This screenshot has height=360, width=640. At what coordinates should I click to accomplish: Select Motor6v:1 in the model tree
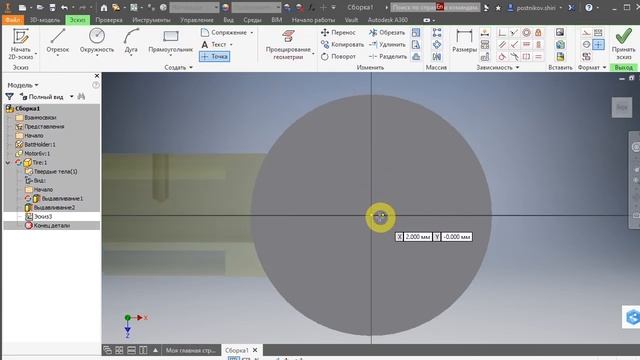[37, 153]
